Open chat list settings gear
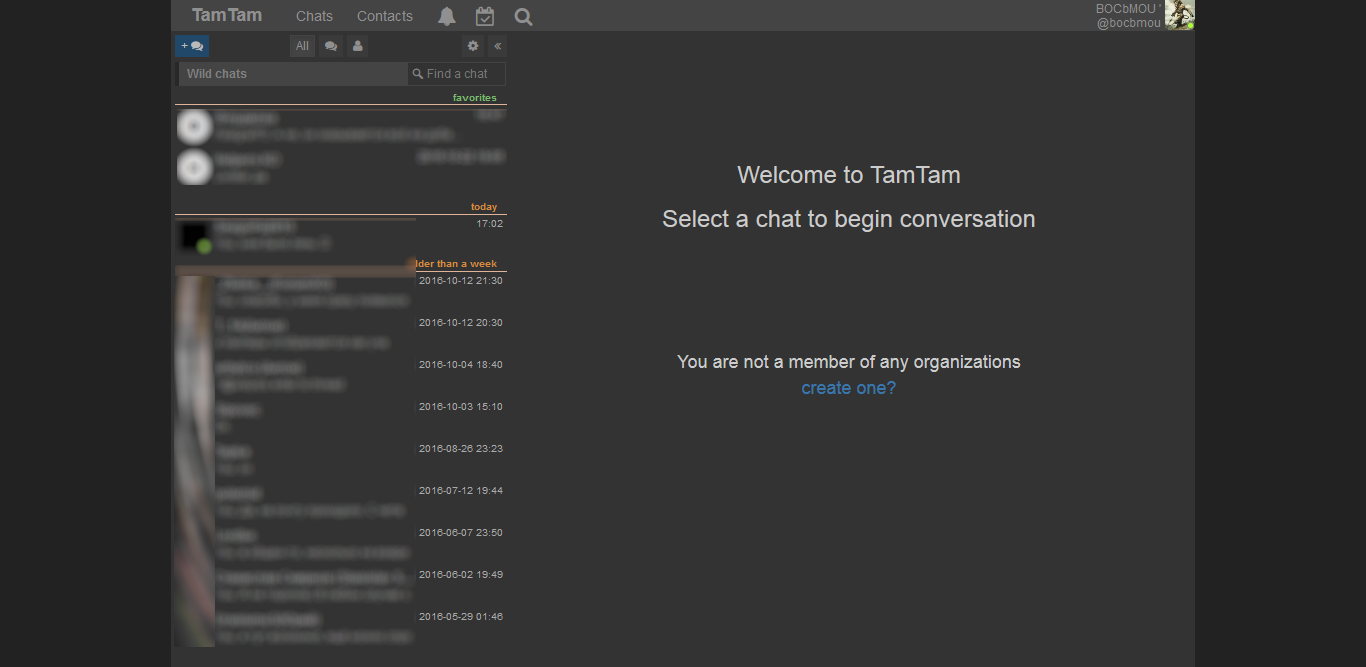1366x667 pixels. (x=473, y=46)
